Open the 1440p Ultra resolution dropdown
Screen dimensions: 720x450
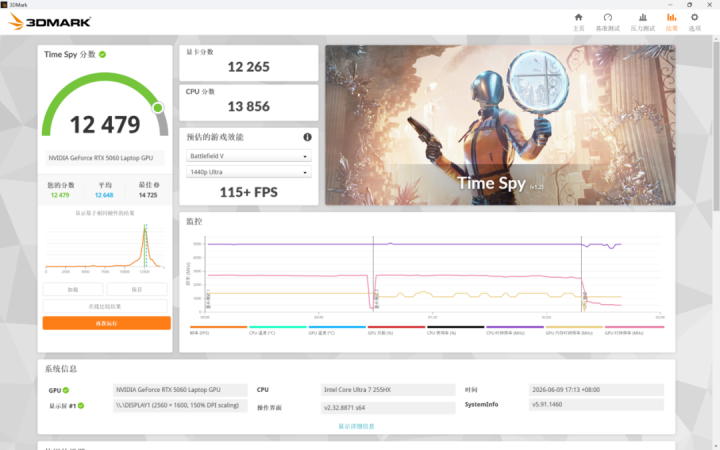[248, 172]
